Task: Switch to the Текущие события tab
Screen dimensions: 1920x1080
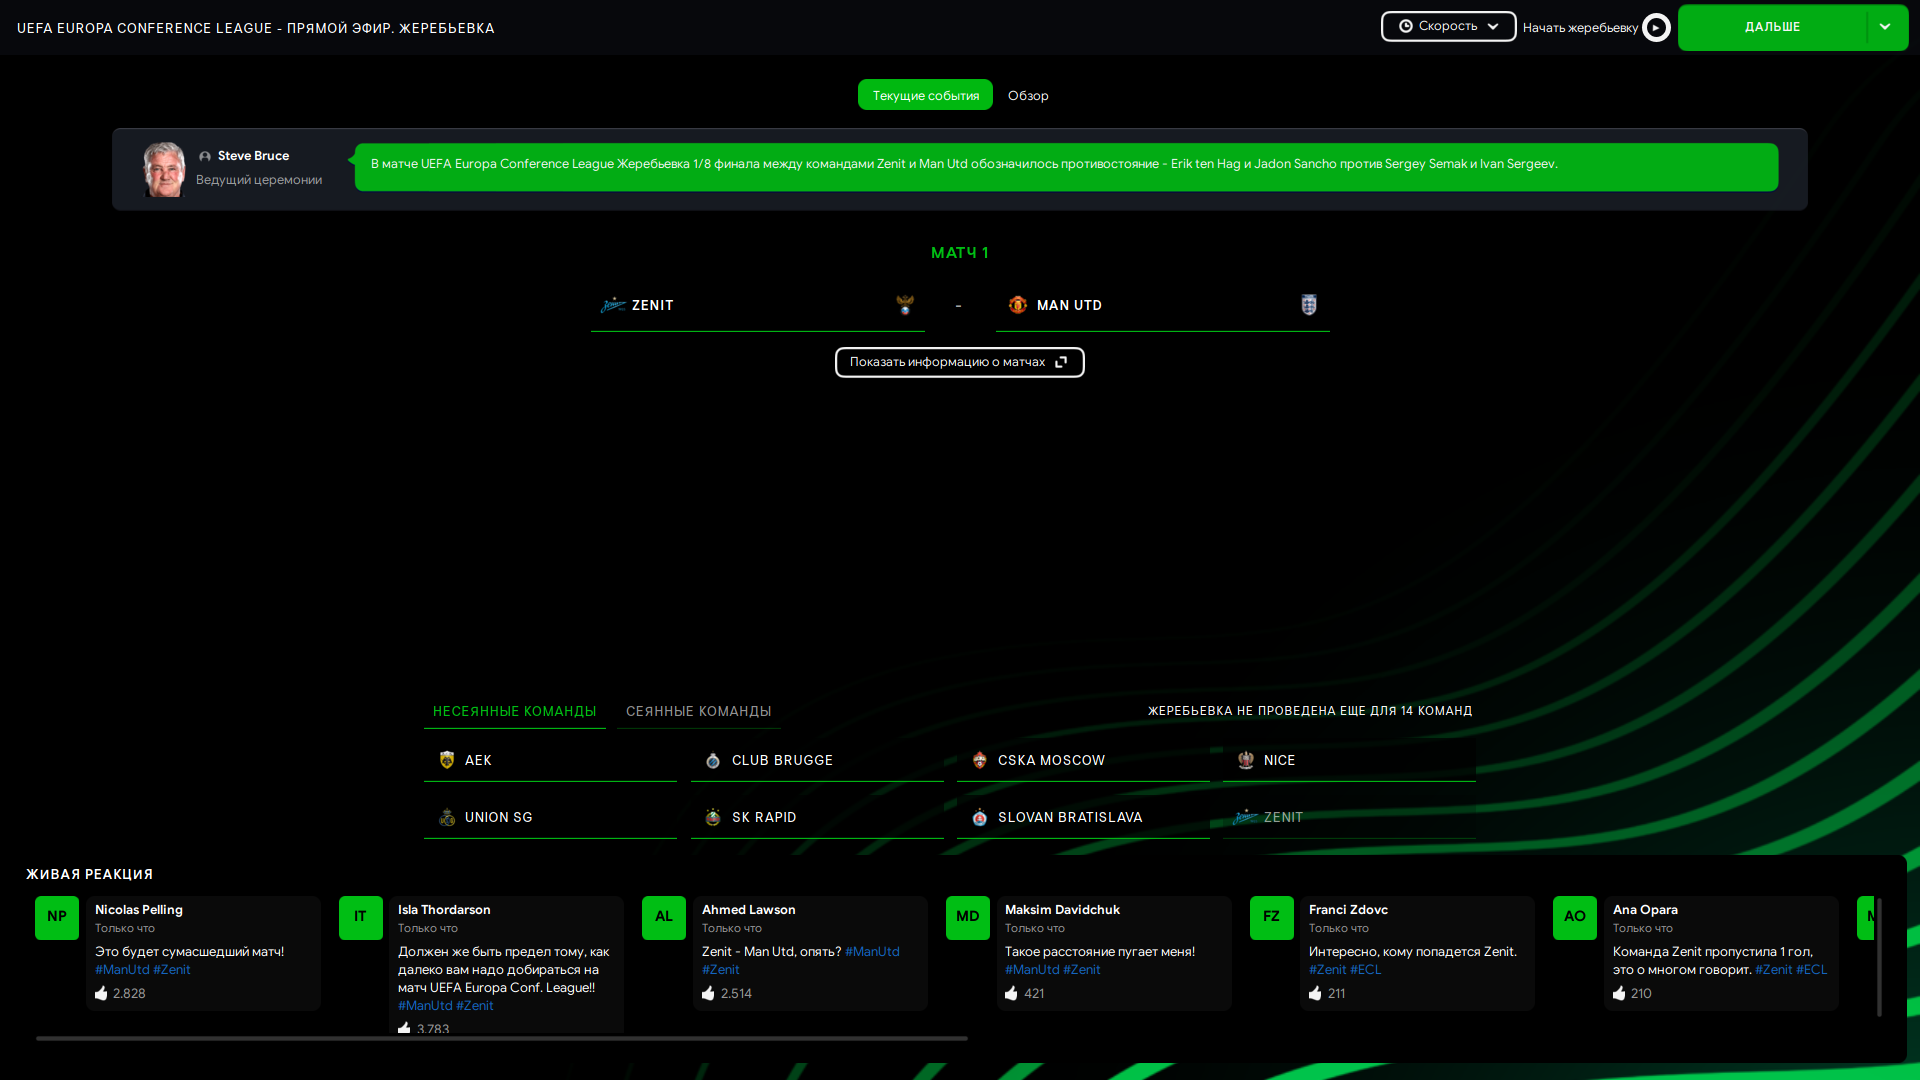Action: pos(925,95)
